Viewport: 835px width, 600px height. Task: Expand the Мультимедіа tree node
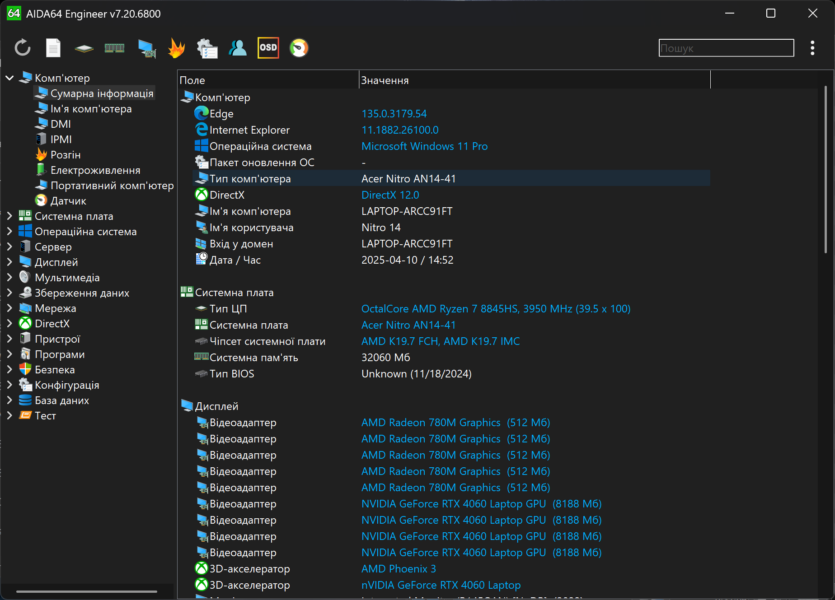pyautogui.click(x=9, y=277)
